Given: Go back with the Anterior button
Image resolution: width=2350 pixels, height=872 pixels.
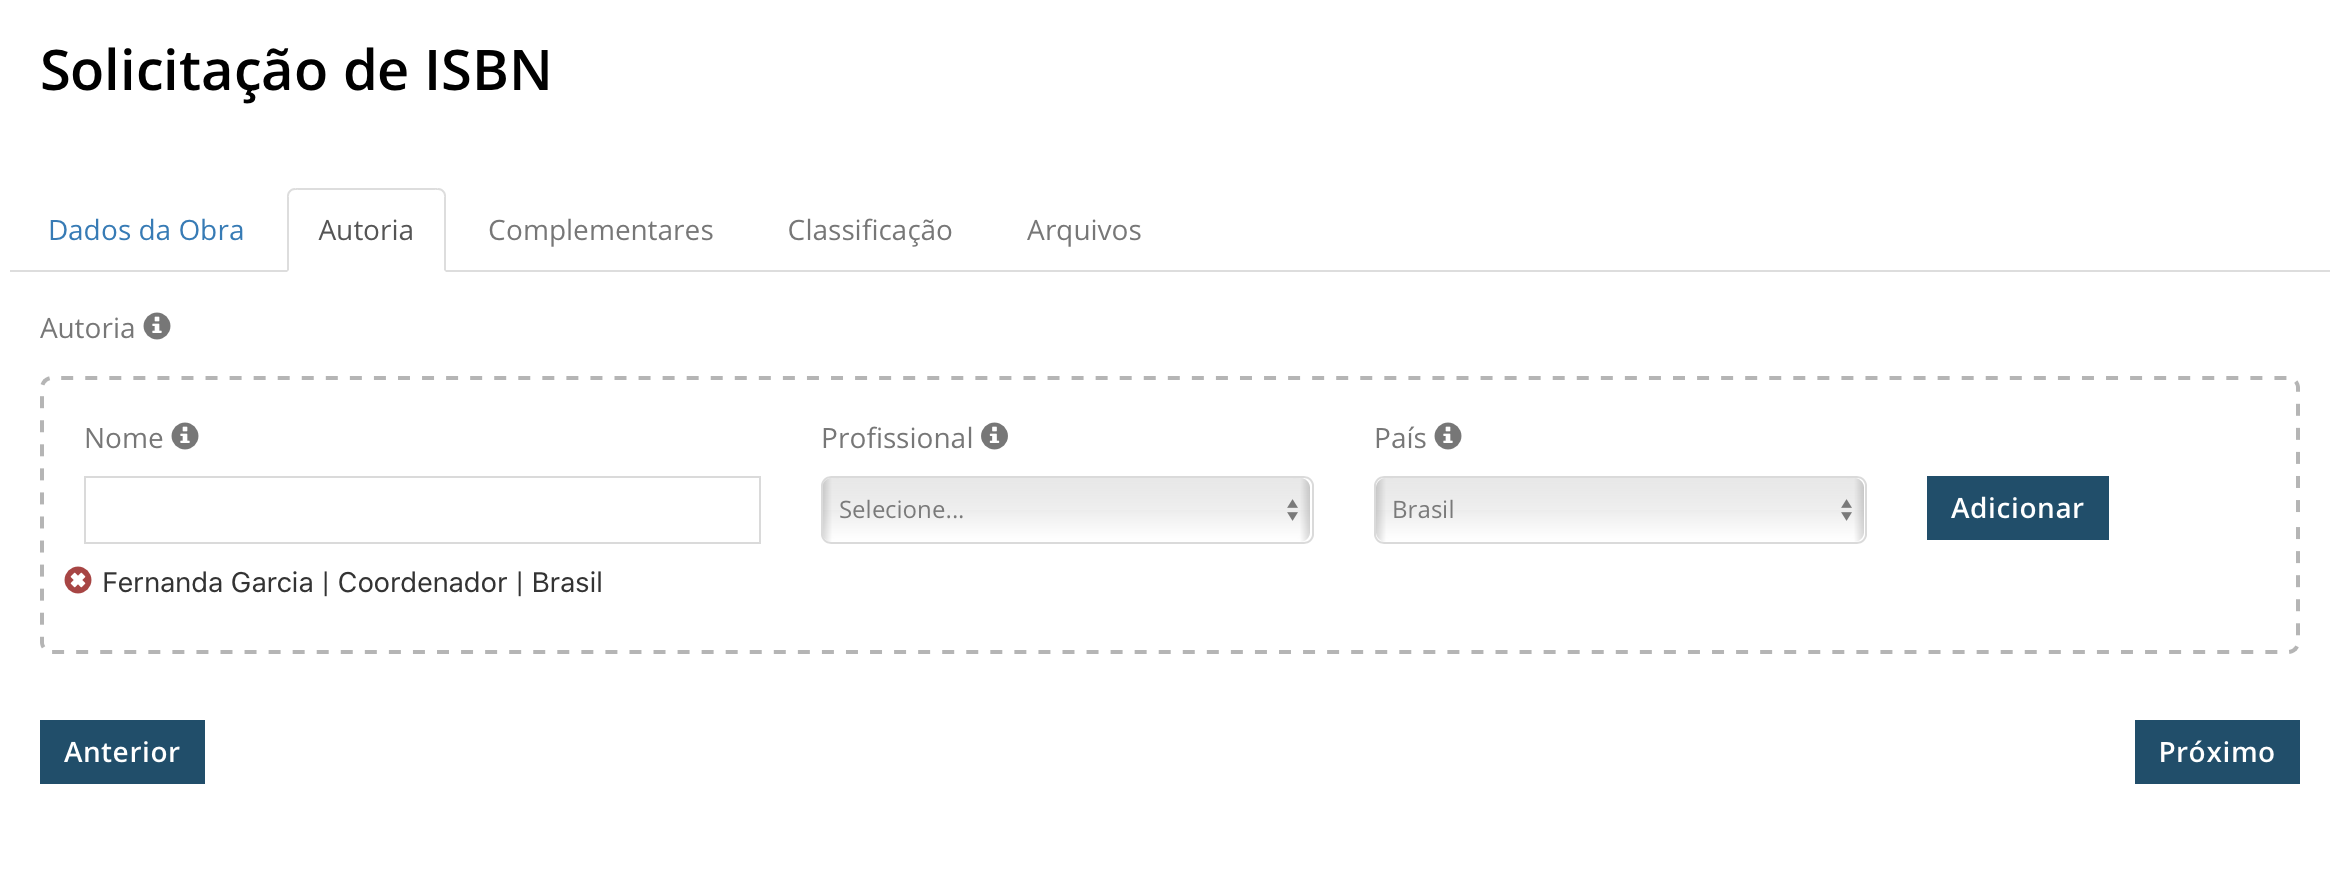Looking at the screenshot, I should (122, 752).
